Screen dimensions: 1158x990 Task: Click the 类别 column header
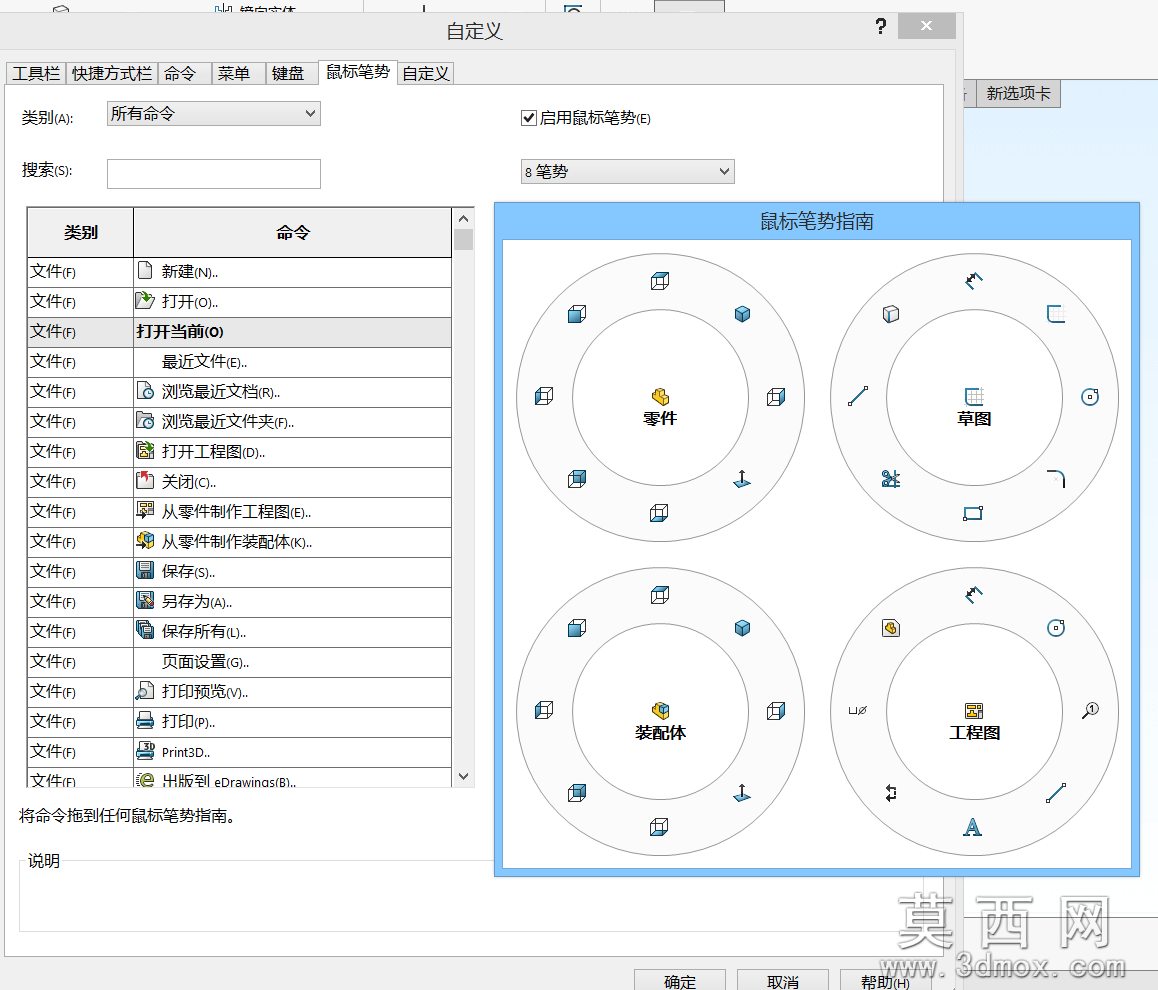(x=80, y=233)
